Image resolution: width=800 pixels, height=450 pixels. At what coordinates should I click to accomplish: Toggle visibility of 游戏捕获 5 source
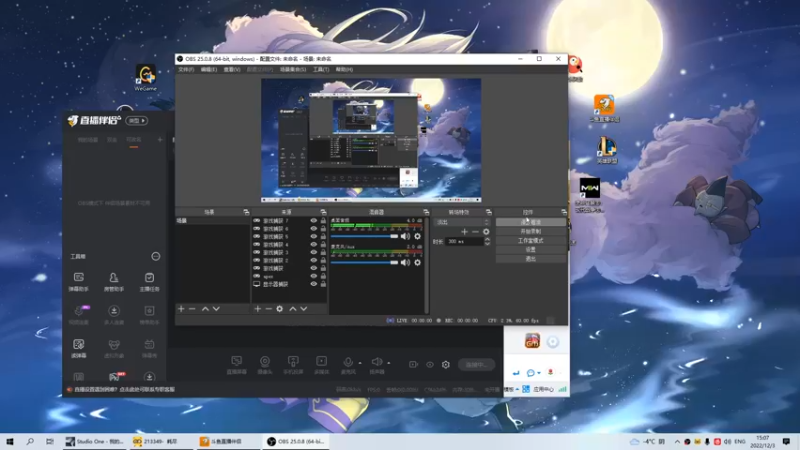[x=313, y=237]
